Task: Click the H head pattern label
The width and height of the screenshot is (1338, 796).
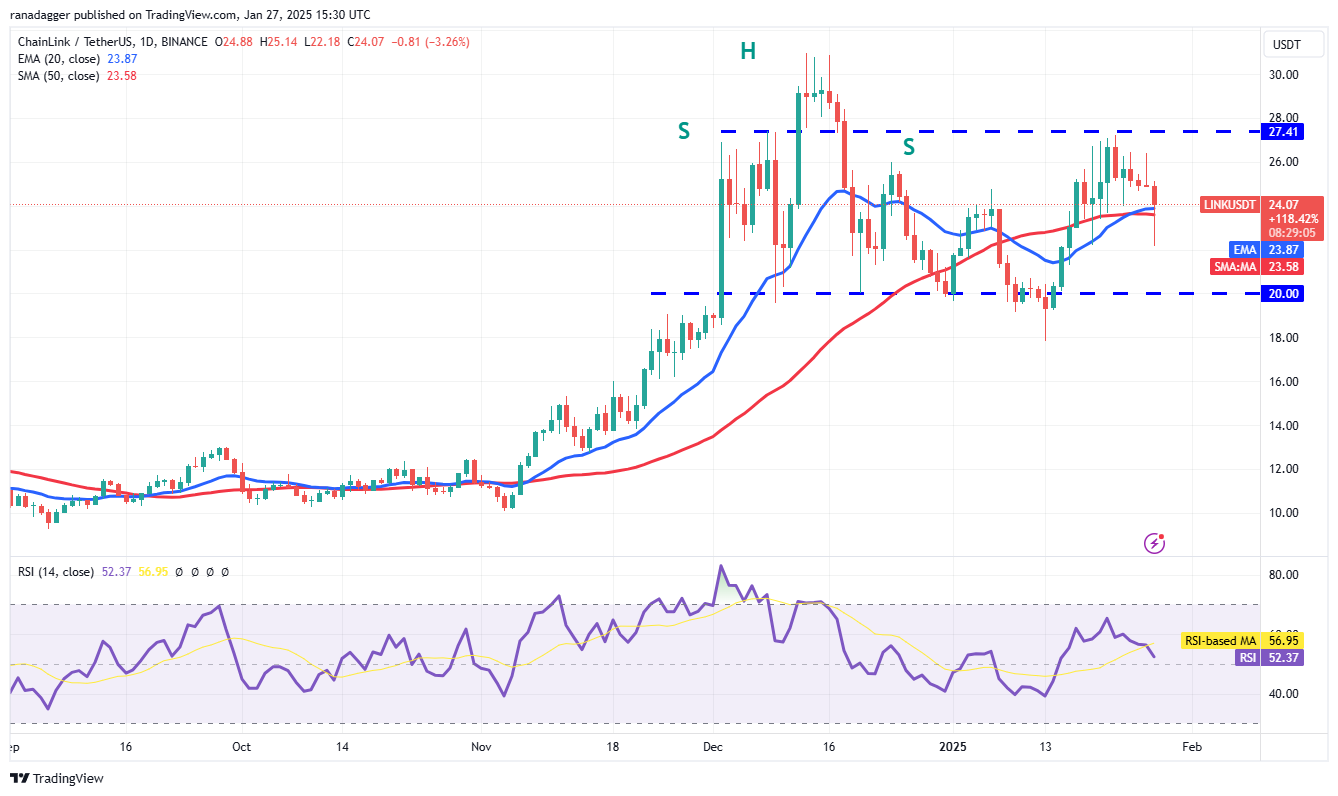Action: (x=748, y=52)
